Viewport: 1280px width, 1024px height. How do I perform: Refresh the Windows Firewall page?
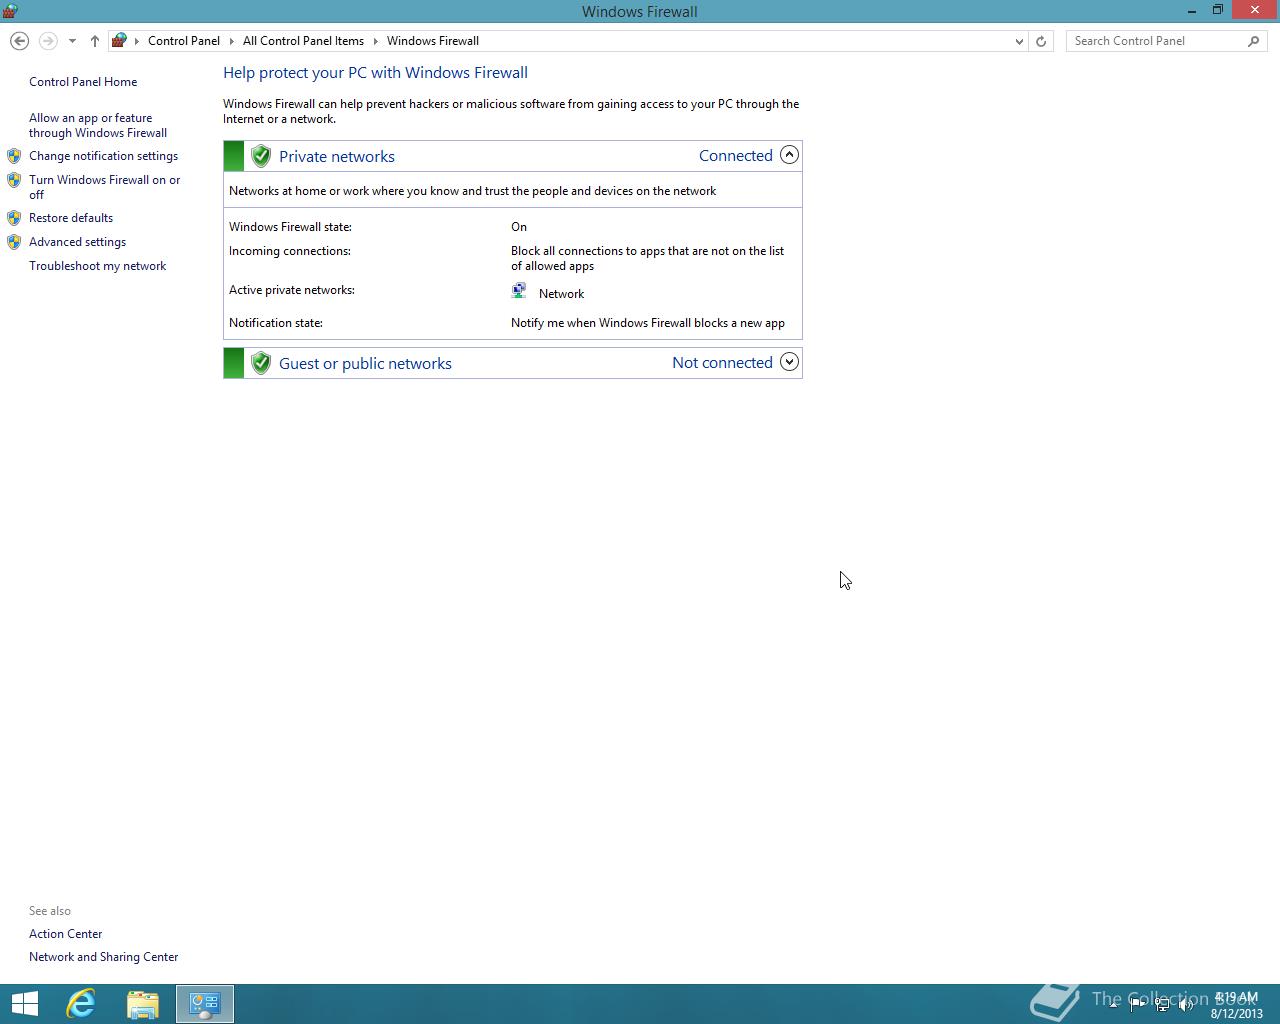(x=1041, y=41)
